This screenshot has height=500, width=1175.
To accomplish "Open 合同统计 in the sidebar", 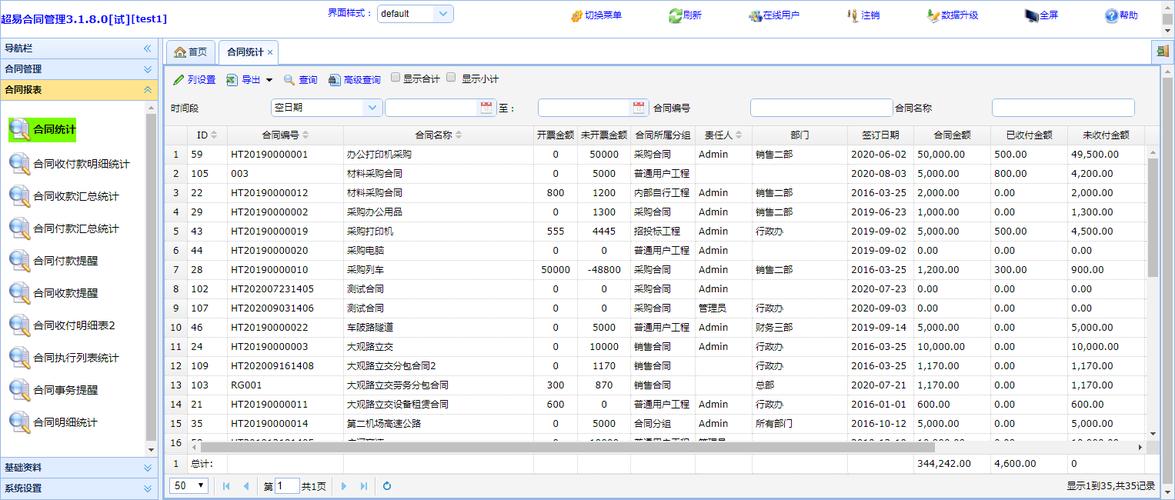I will pos(43,129).
